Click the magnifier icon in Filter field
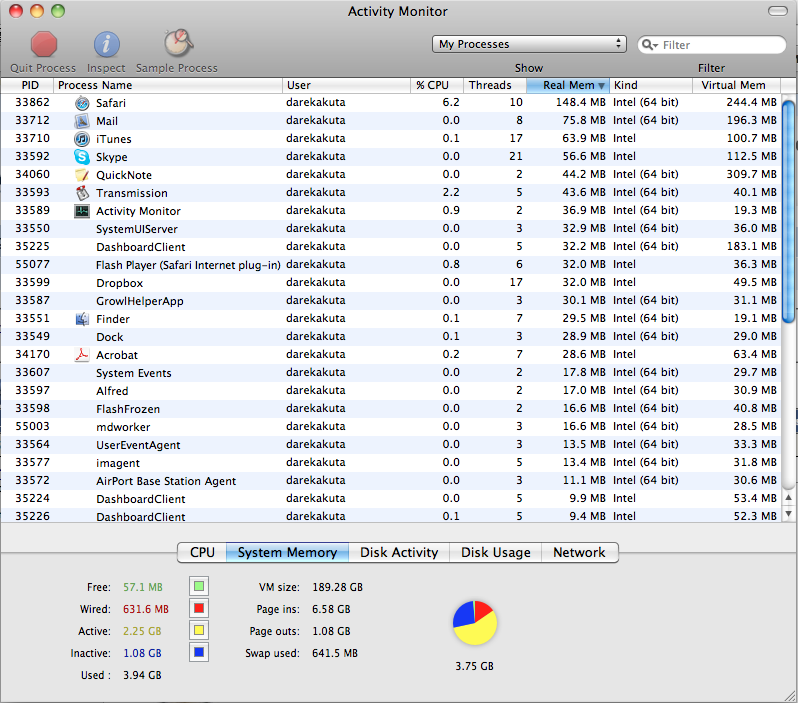Viewport: 798px width, 703px height. 649,45
